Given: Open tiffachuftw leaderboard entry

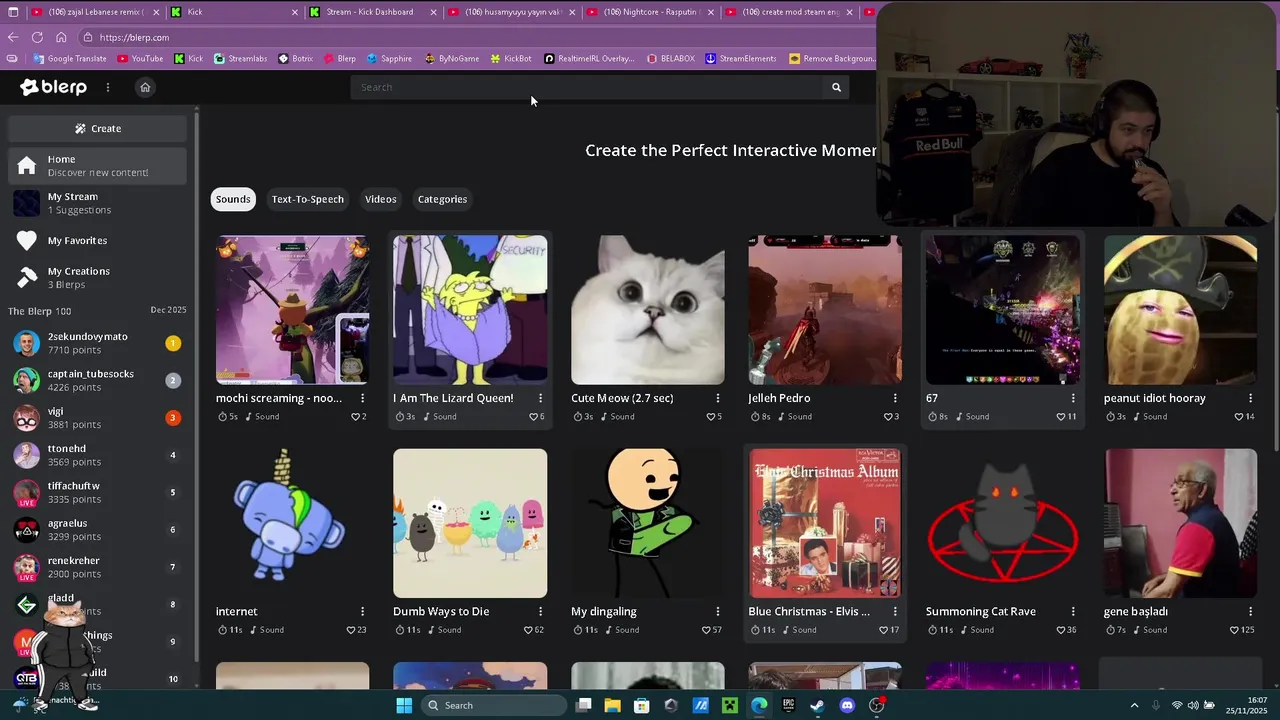Looking at the screenshot, I should [x=98, y=492].
